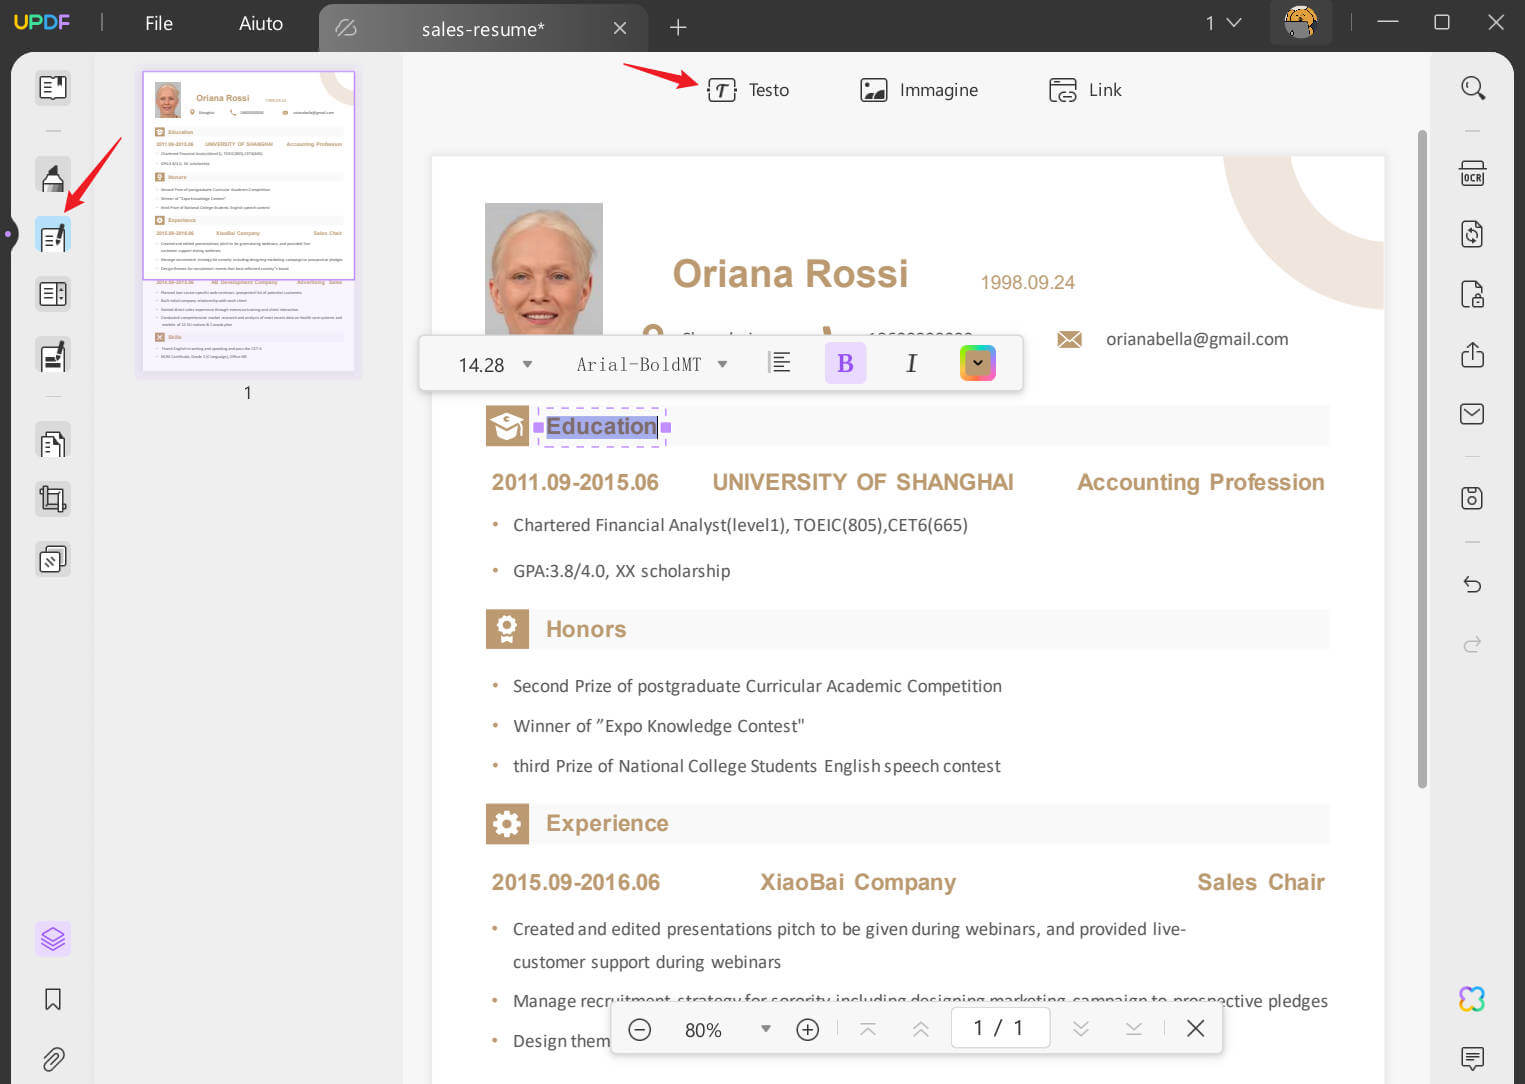Zoom out with the minus button

pos(640,1029)
